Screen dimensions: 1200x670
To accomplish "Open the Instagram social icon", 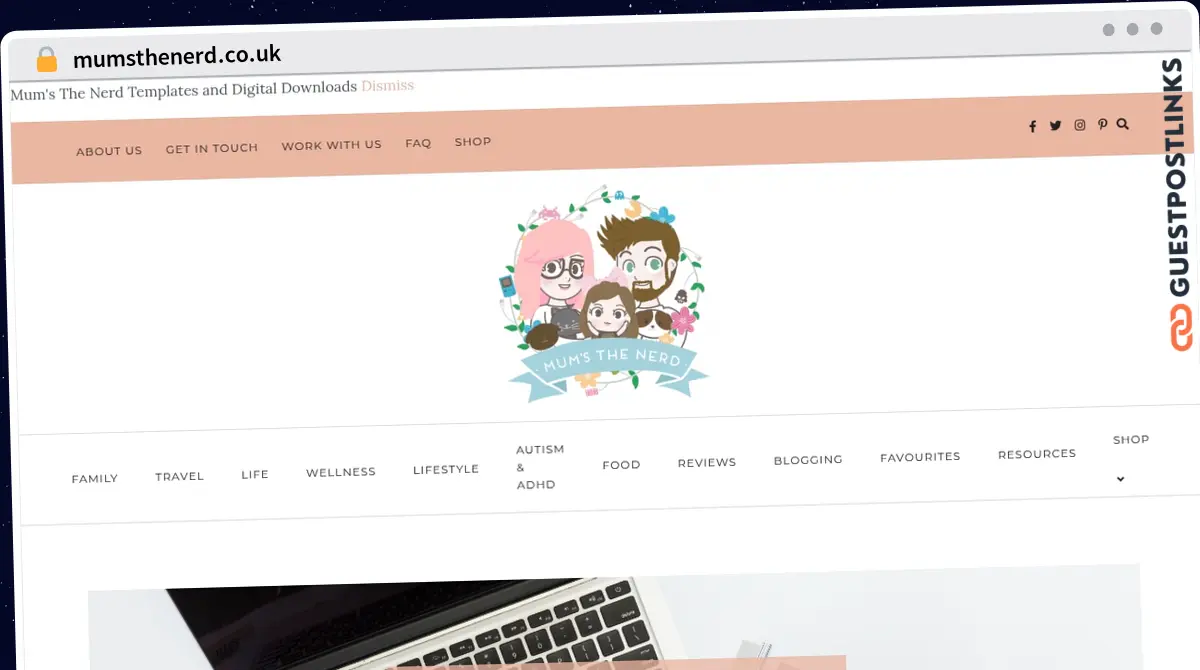I will coord(1080,125).
